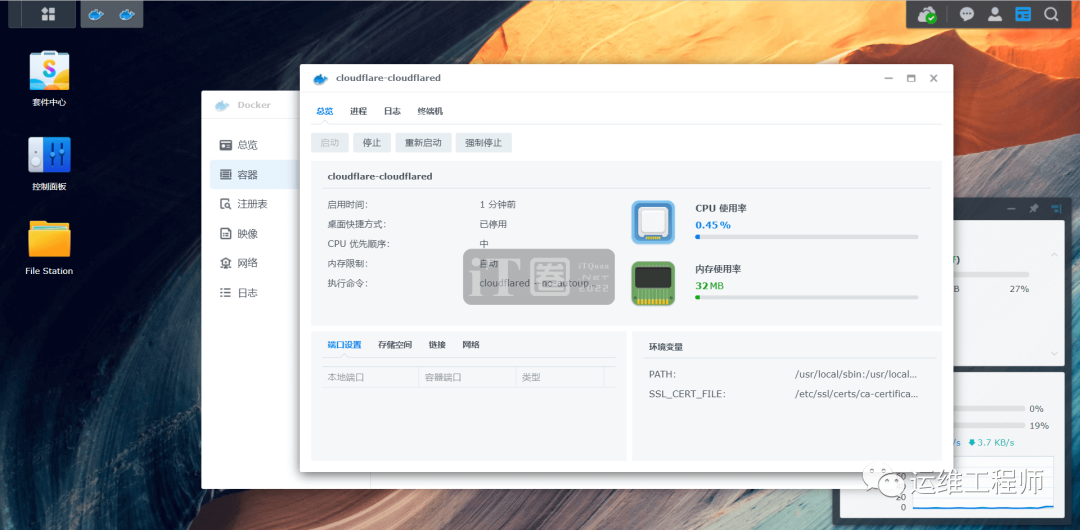Click the 本地端口 column header

[370, 377]
